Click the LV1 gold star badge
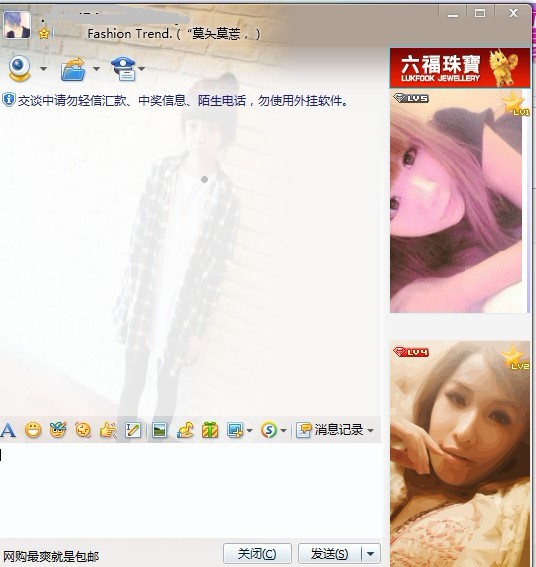Screen dimensions: 536x567 [x=516, y=104]
